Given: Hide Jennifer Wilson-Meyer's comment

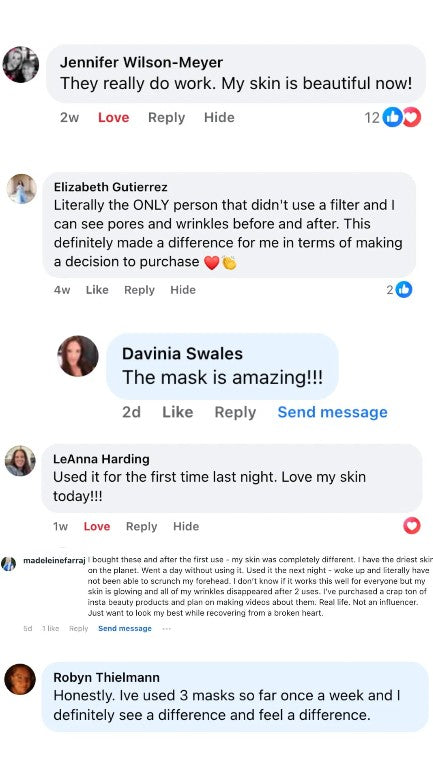Looking at the screenshot, I should pyautogui.click(x=219, y=117).
